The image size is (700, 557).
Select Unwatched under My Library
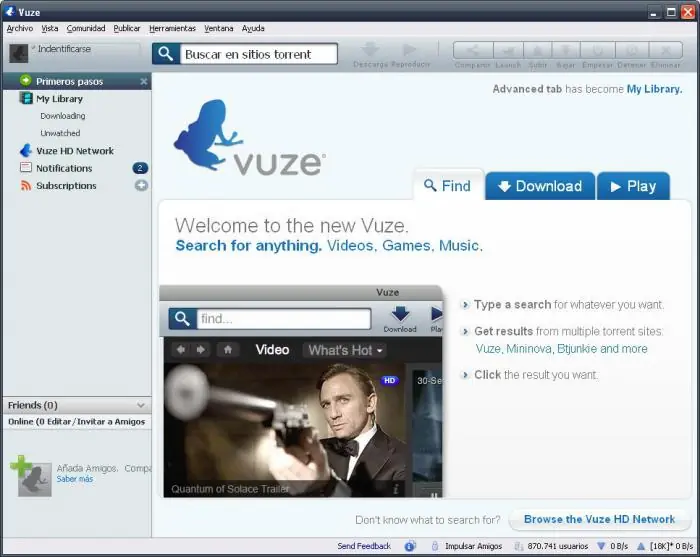pyautogui.click(x=60, y=133)
